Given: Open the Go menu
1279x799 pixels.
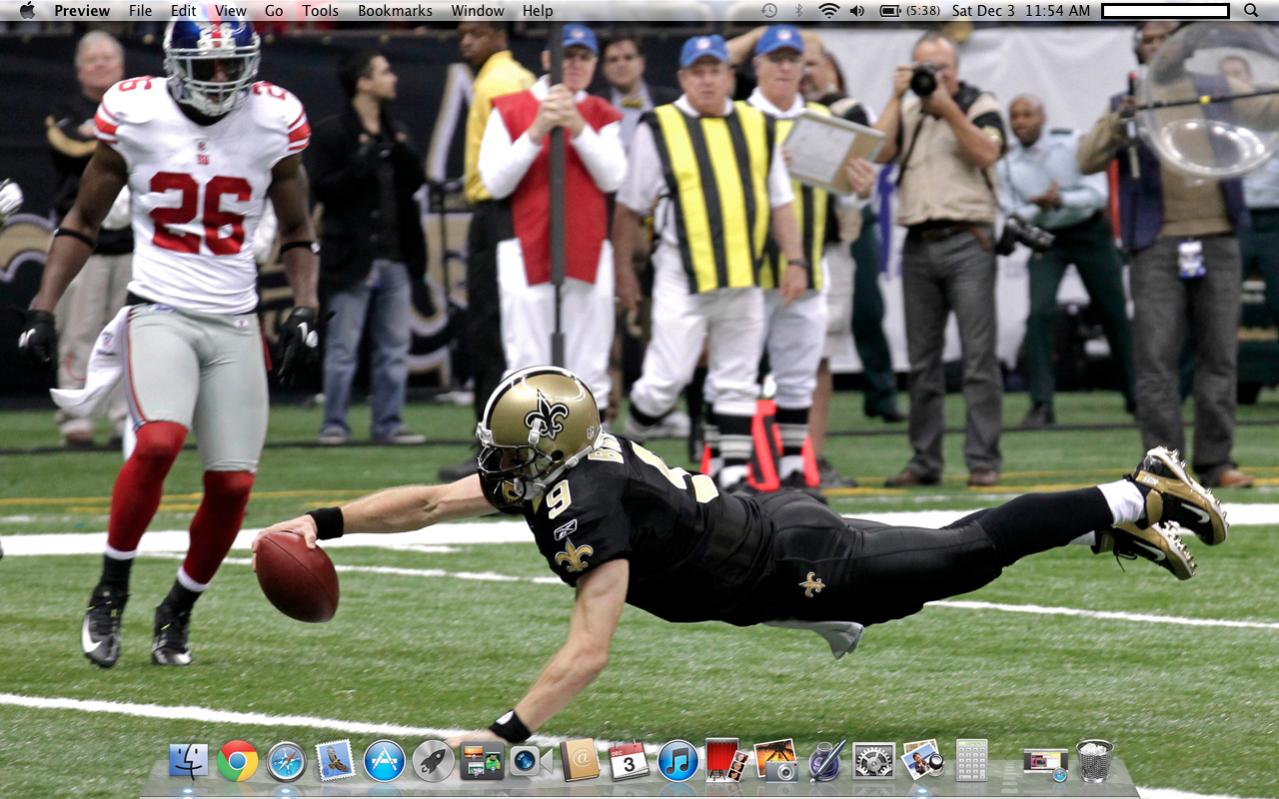Looking at the screenshot, I should (274, 10).
